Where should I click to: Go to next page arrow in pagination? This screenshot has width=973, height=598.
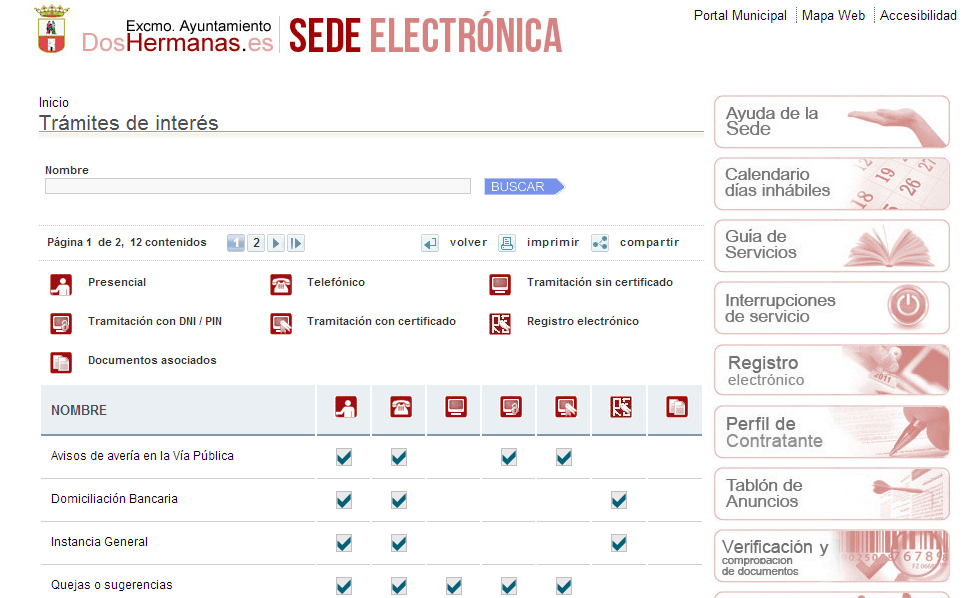tap(276, 243)
